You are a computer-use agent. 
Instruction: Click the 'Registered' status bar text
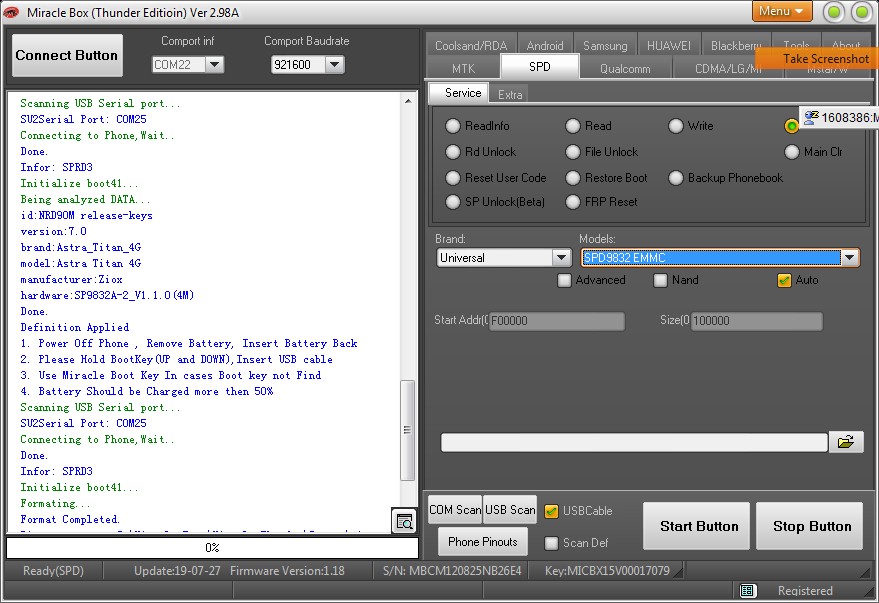[x=805, y=591]
